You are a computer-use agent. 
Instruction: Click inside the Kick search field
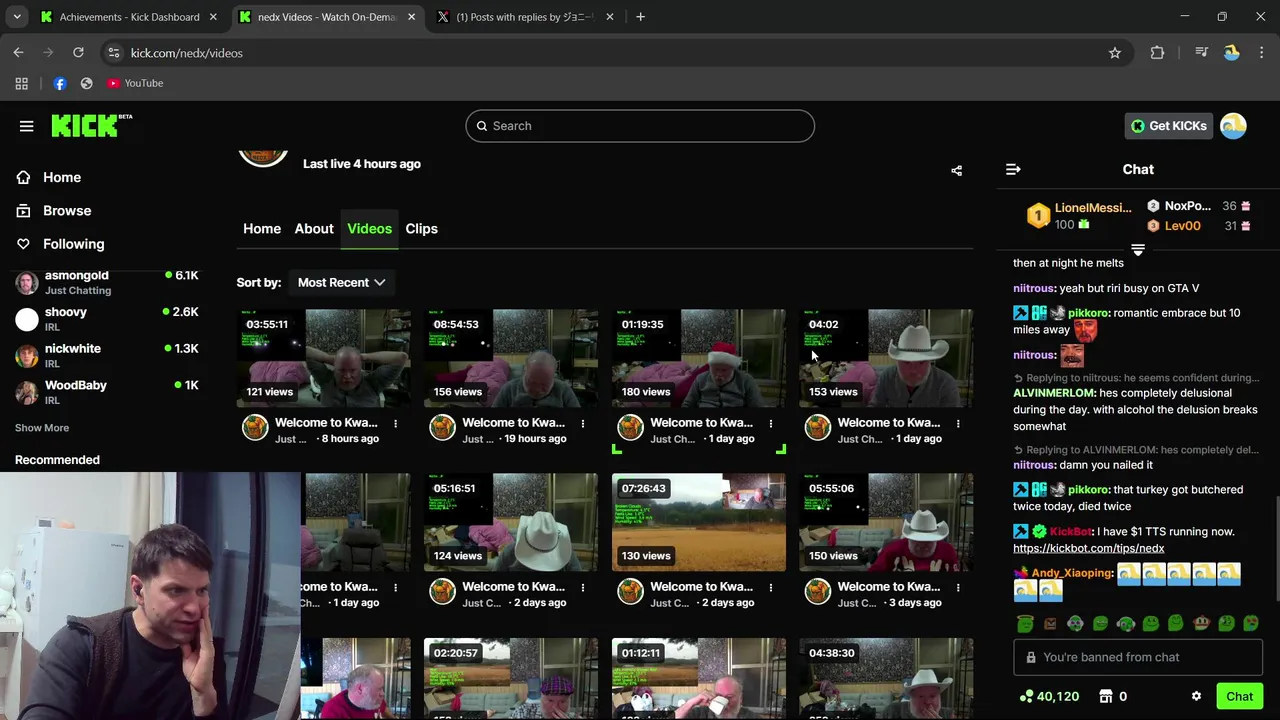tap(640, 126)
